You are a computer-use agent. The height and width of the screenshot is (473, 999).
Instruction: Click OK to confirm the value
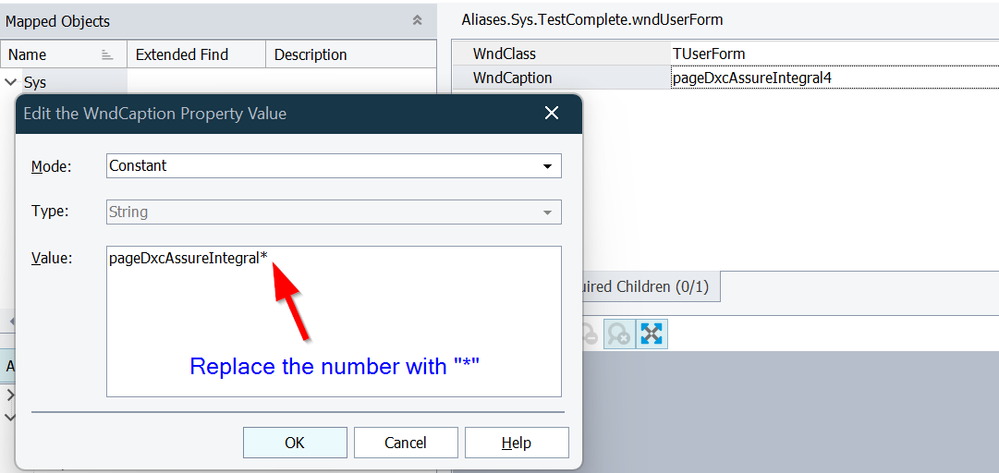point(295,442)
